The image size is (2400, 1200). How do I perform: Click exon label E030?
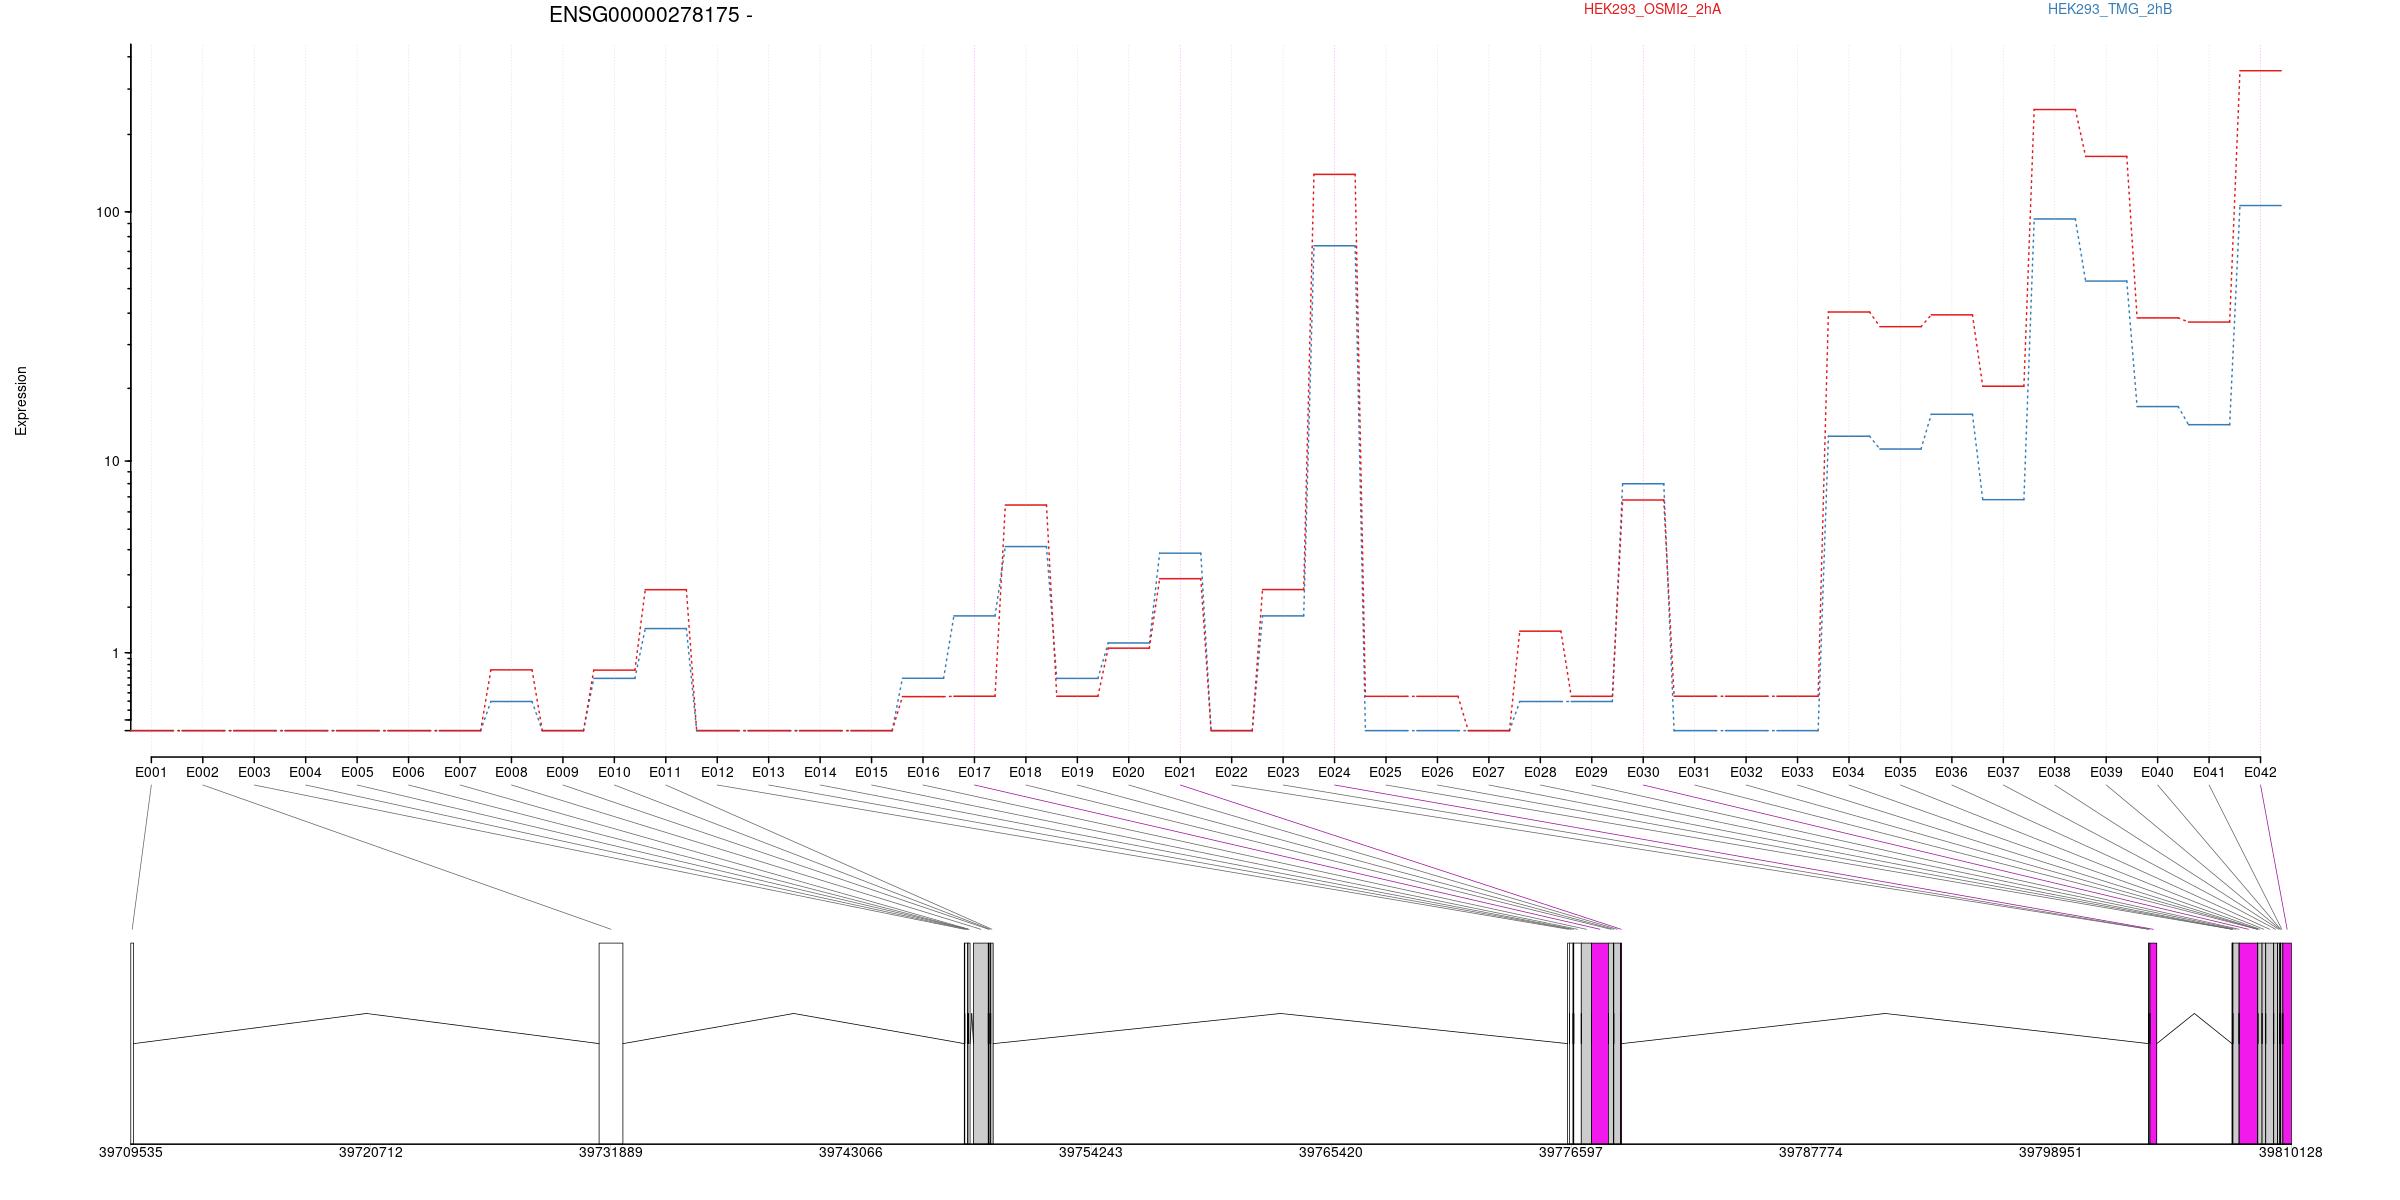[x=1643, y=772]
